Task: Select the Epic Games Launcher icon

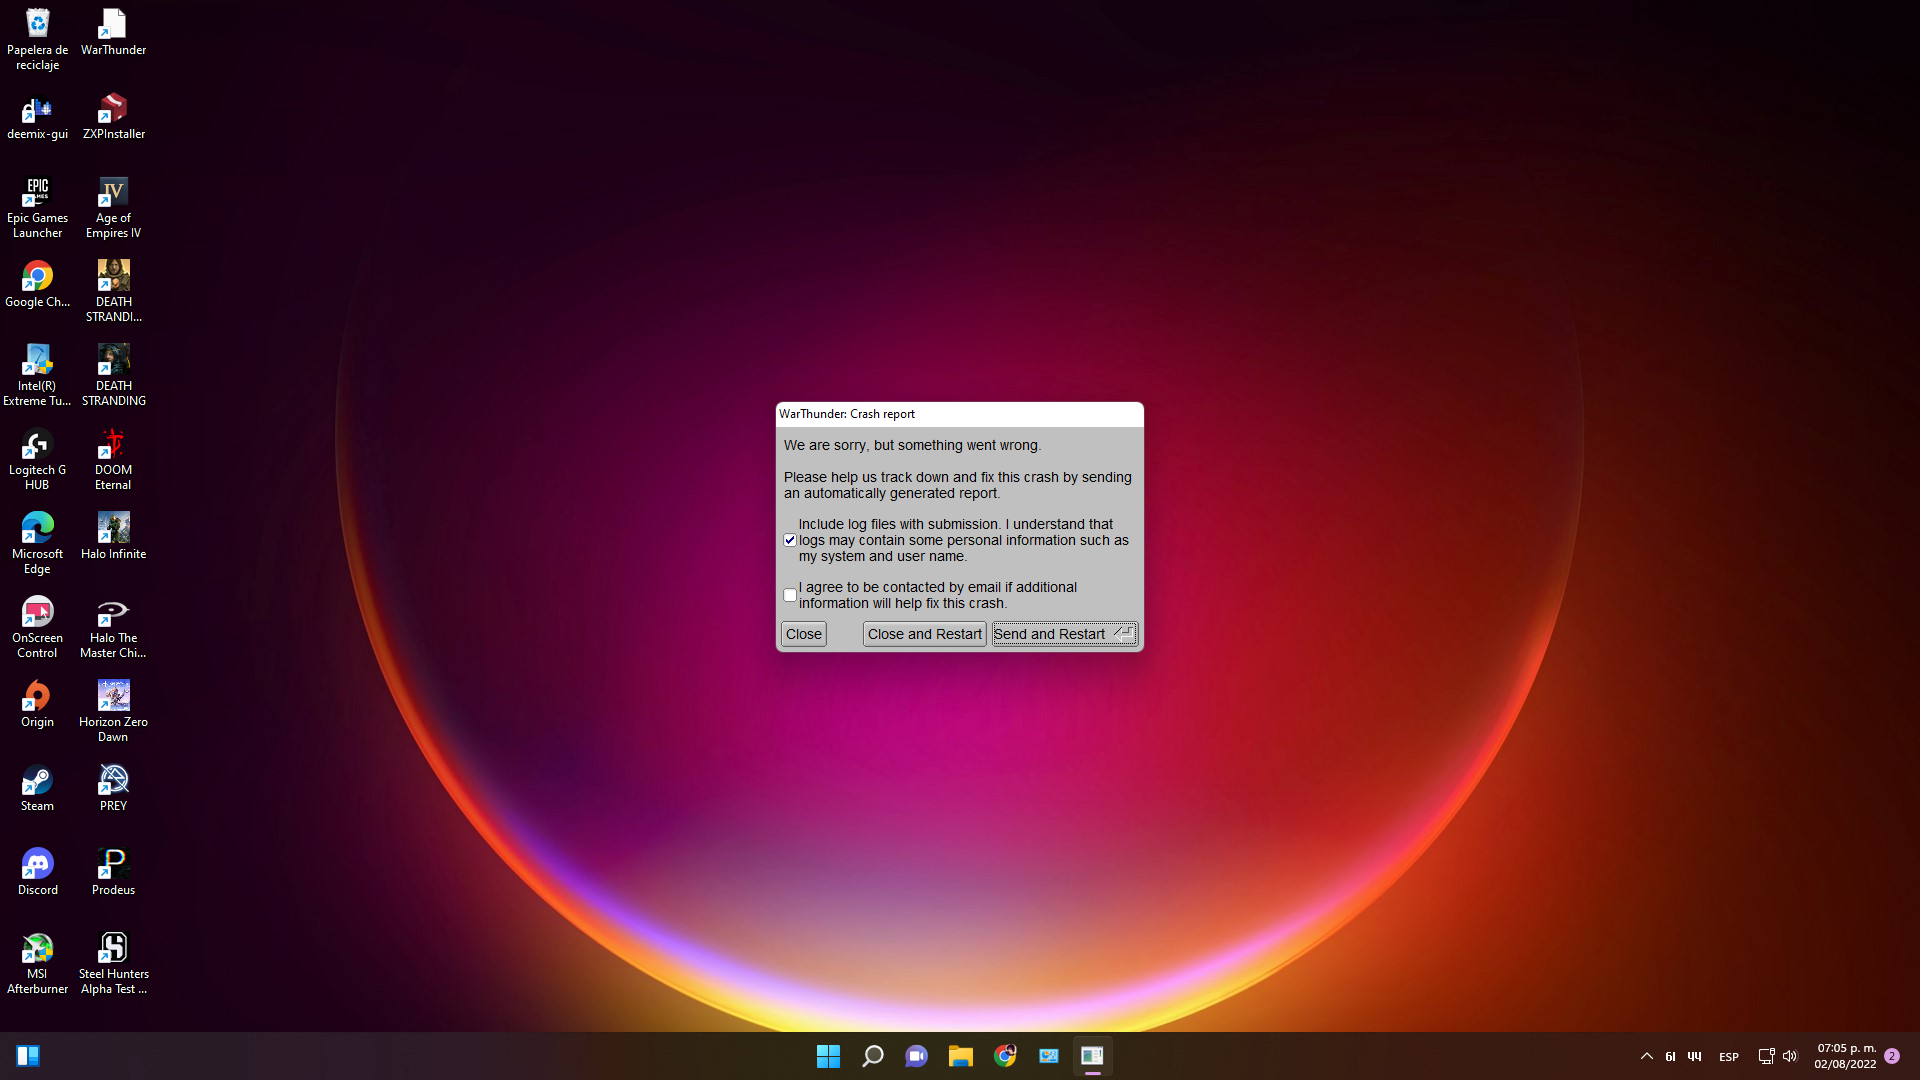Action: [37, 208]
